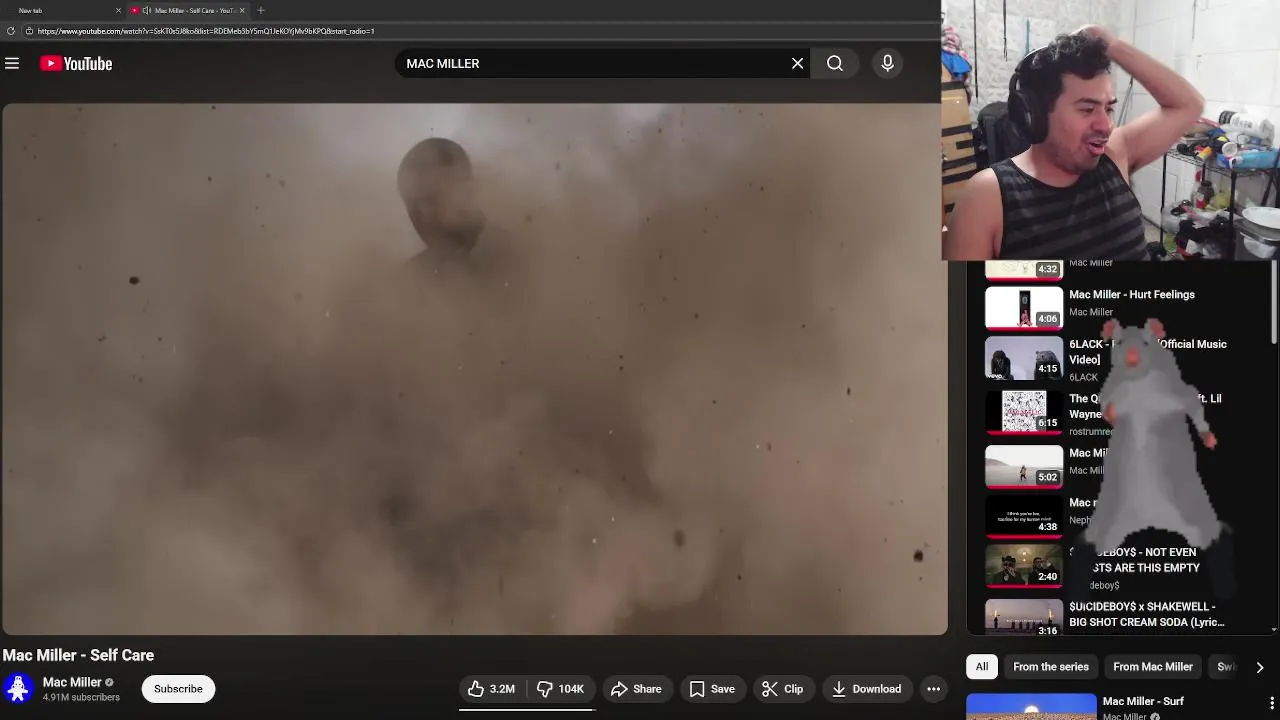Clip the video with scissors button
This screenshot has height=720, width=1280.
coord(782,689)
